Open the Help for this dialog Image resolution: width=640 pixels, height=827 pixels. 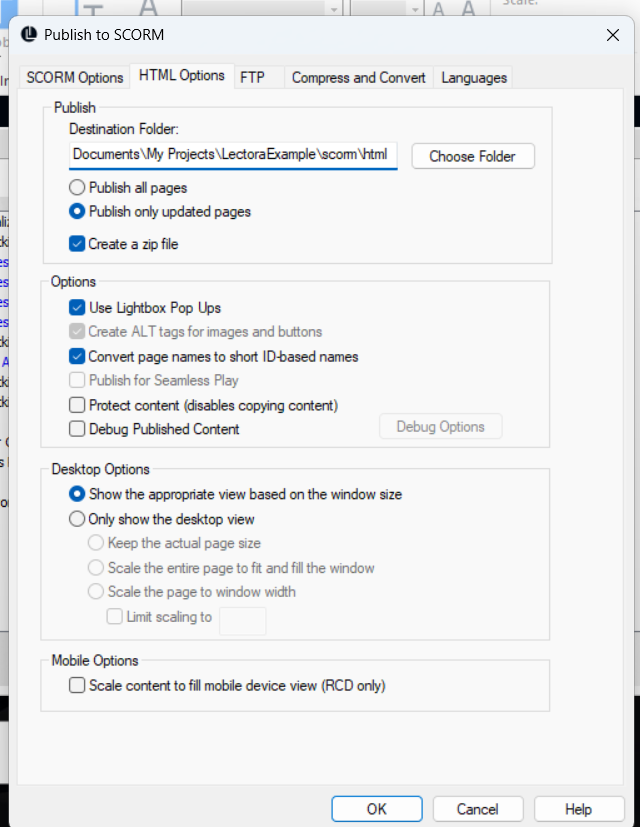(x=579, y=808)
